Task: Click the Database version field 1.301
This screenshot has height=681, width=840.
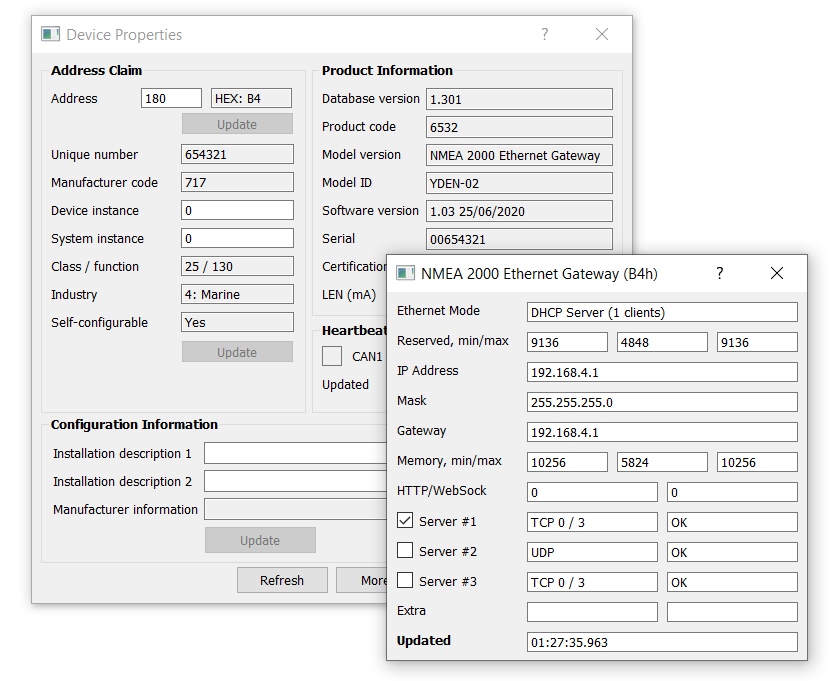Action: [x=519, y=99]
